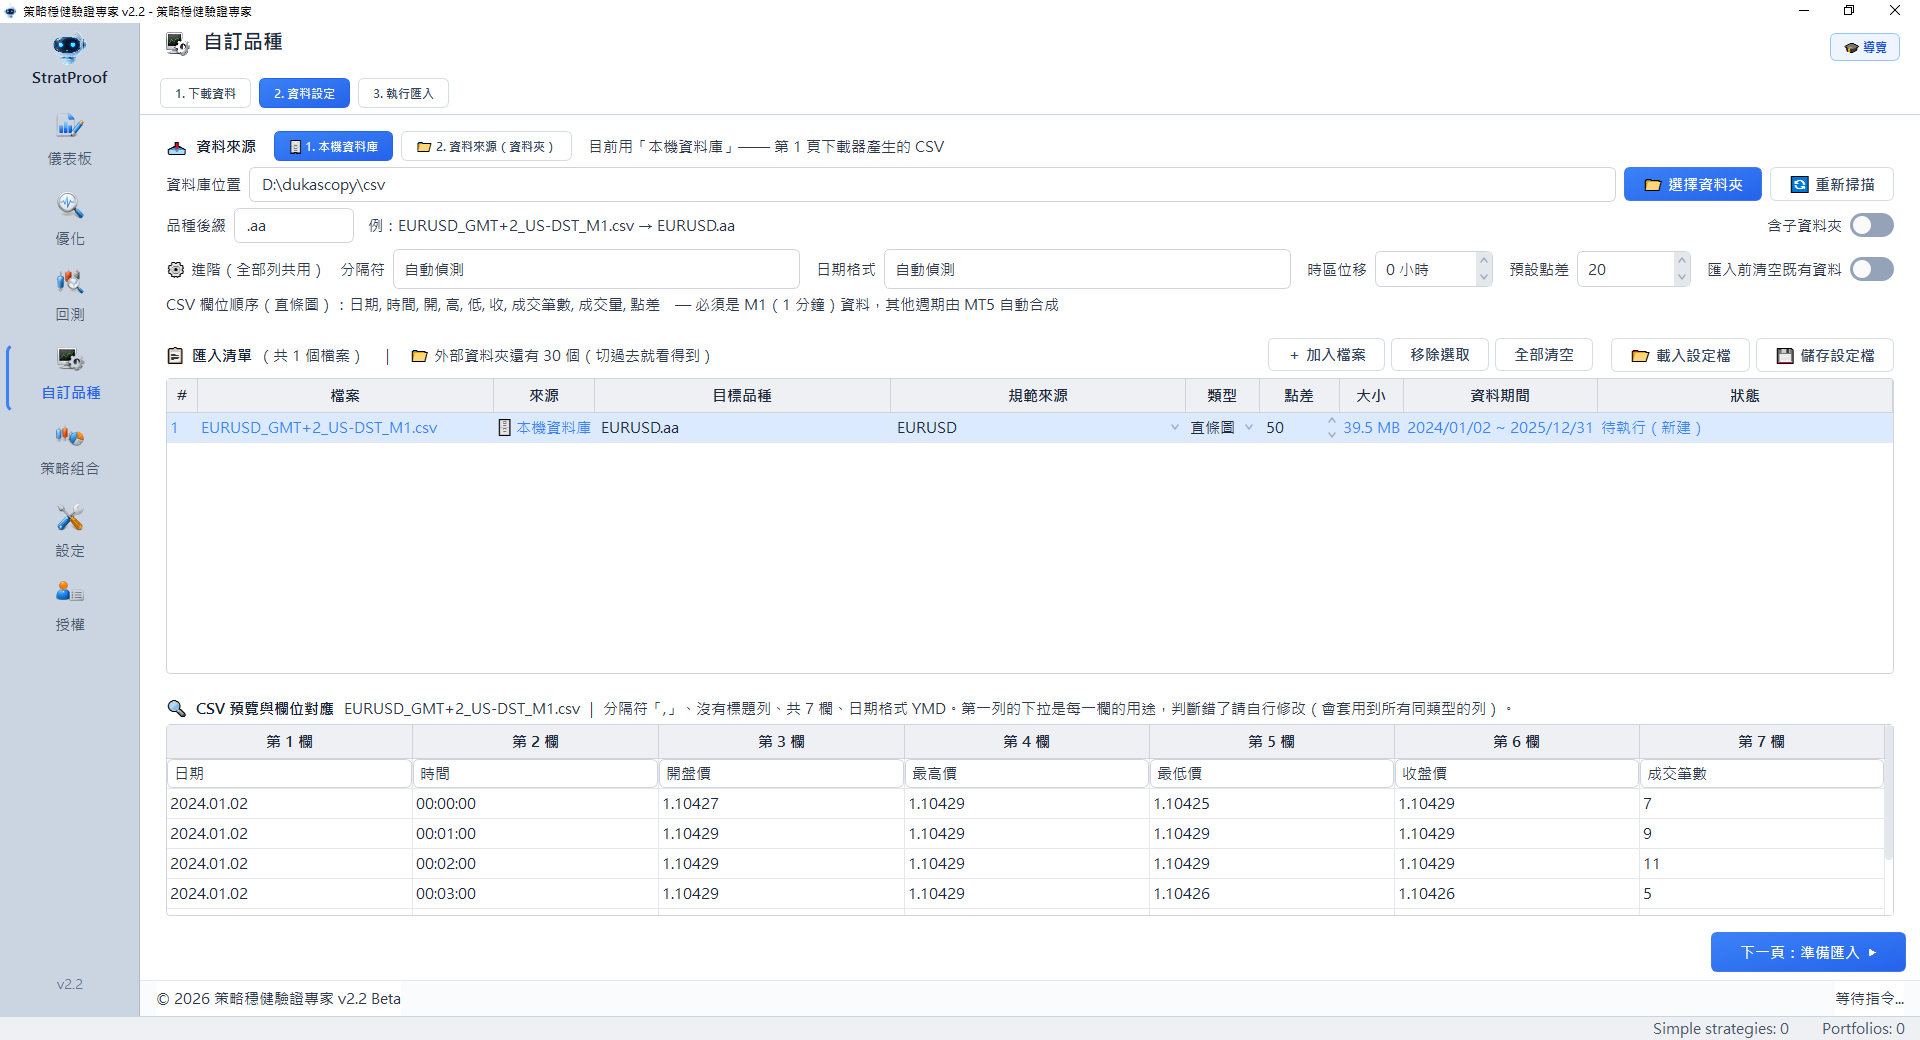The width and height of the screenshot is (1920, 1040).
Task: Open the 回測 backtest sidebar icon
Action: pyautogui.click(x=69, y=282)
